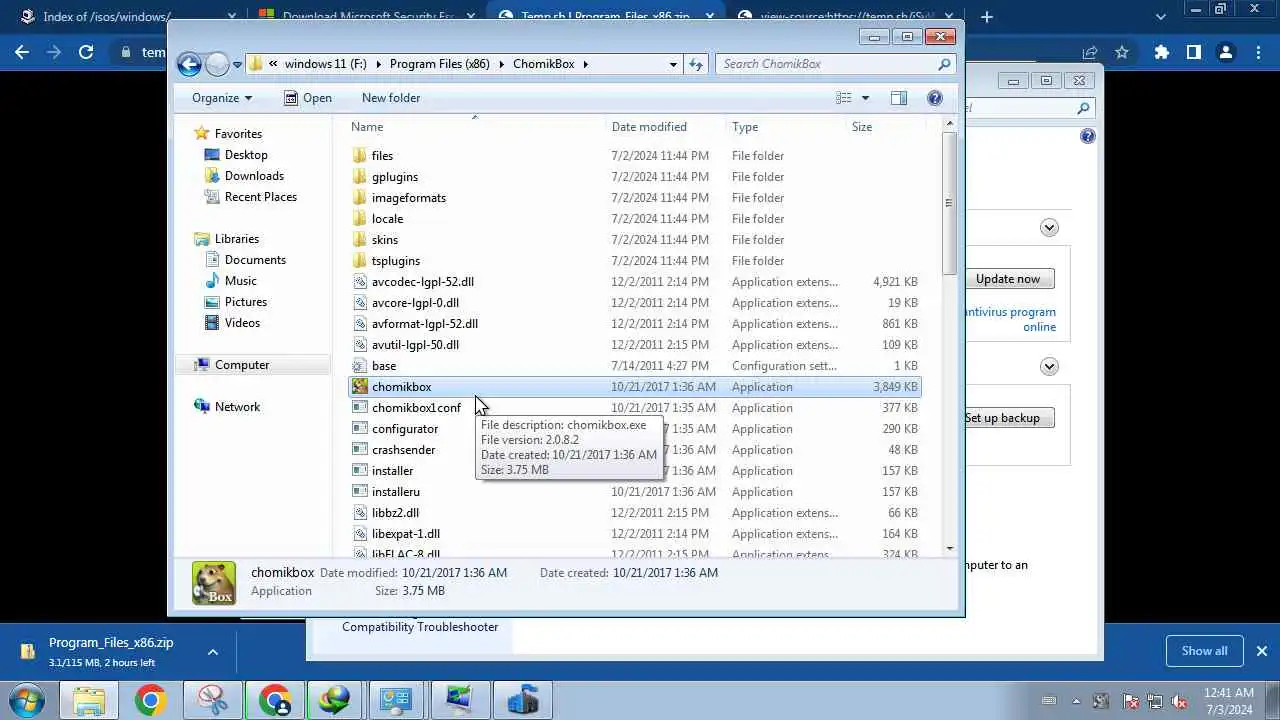1280x720 pixels.
Task: Select Videos library
Action: [x=242, y=323]
